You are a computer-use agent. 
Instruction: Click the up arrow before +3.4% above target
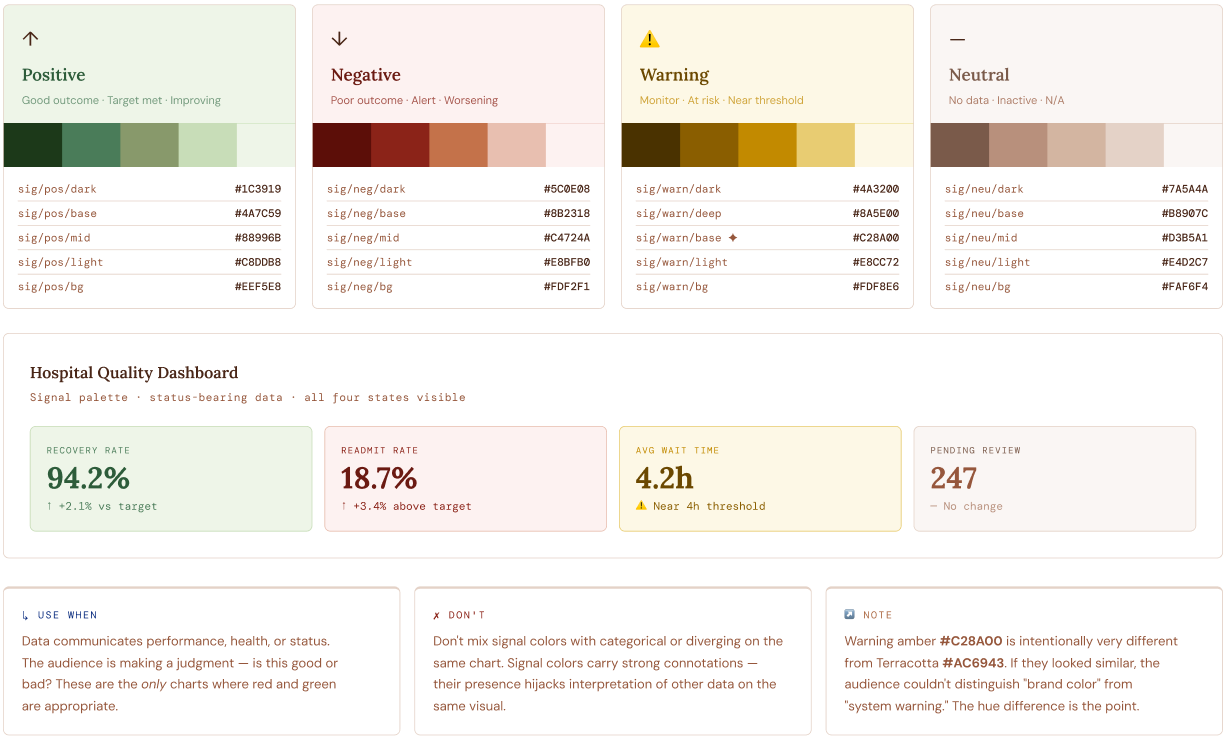(344, 506)
